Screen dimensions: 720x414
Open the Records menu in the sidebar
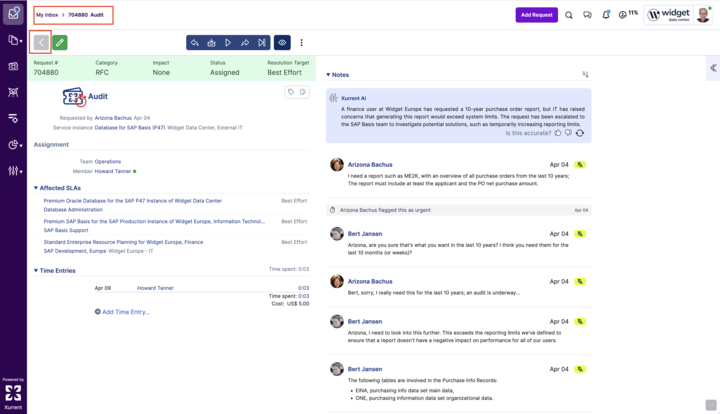[x=15, y=40]
